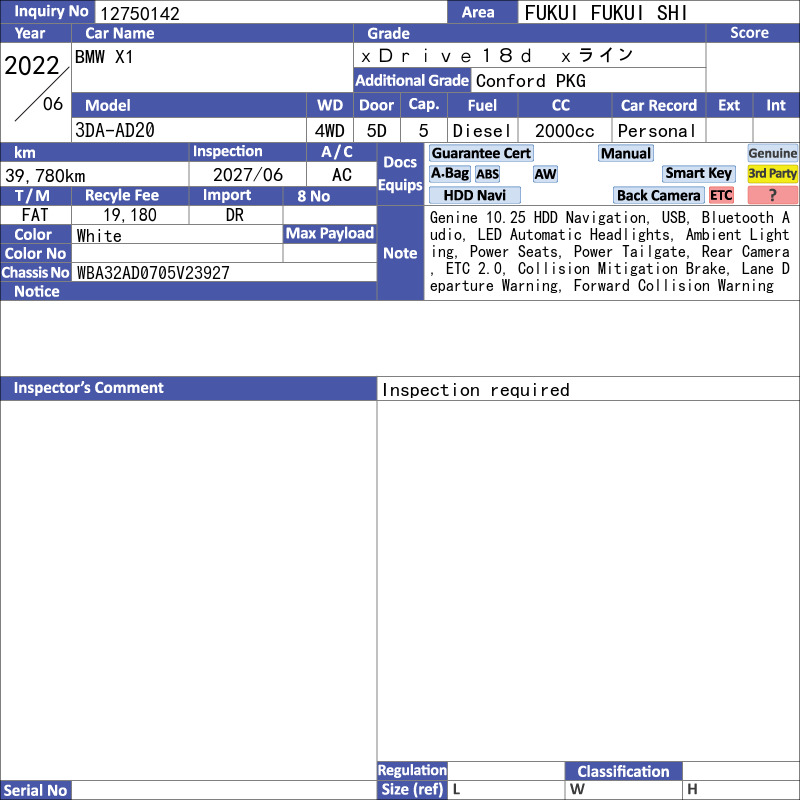Click the Smart Key badge
This screenshot has width=800, height=800.
[698, 173]
